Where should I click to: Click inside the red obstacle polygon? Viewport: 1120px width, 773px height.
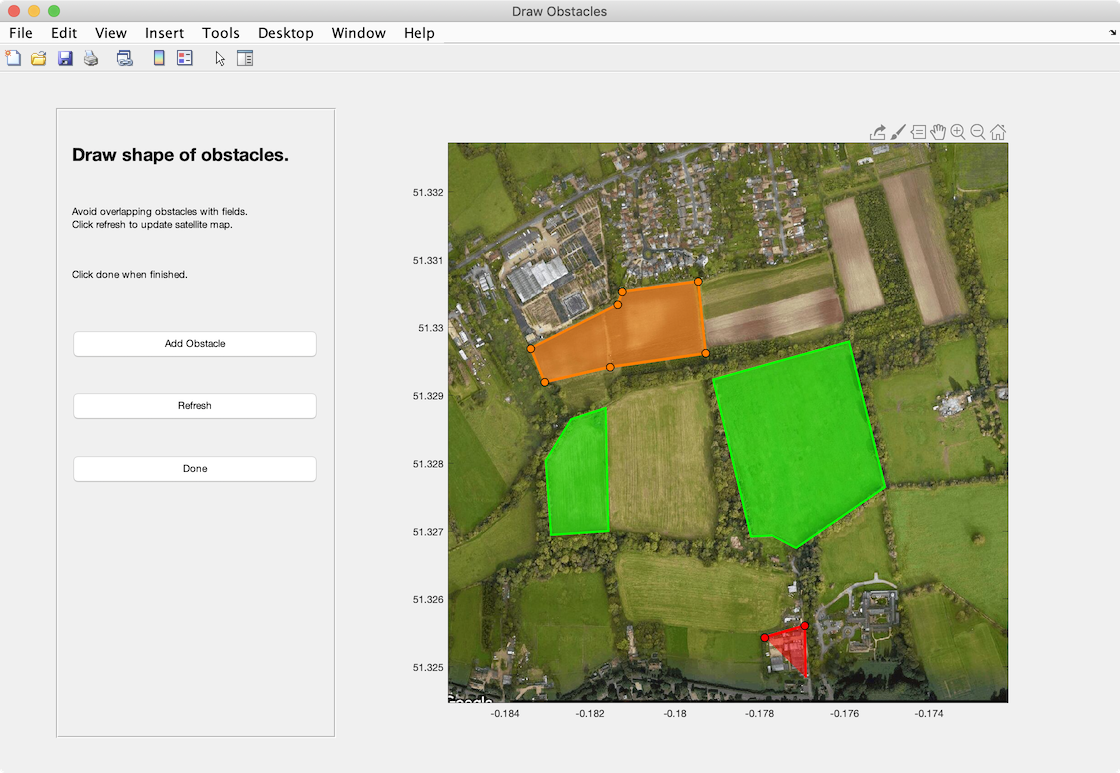pyautogui.click(x=793, y=646)
